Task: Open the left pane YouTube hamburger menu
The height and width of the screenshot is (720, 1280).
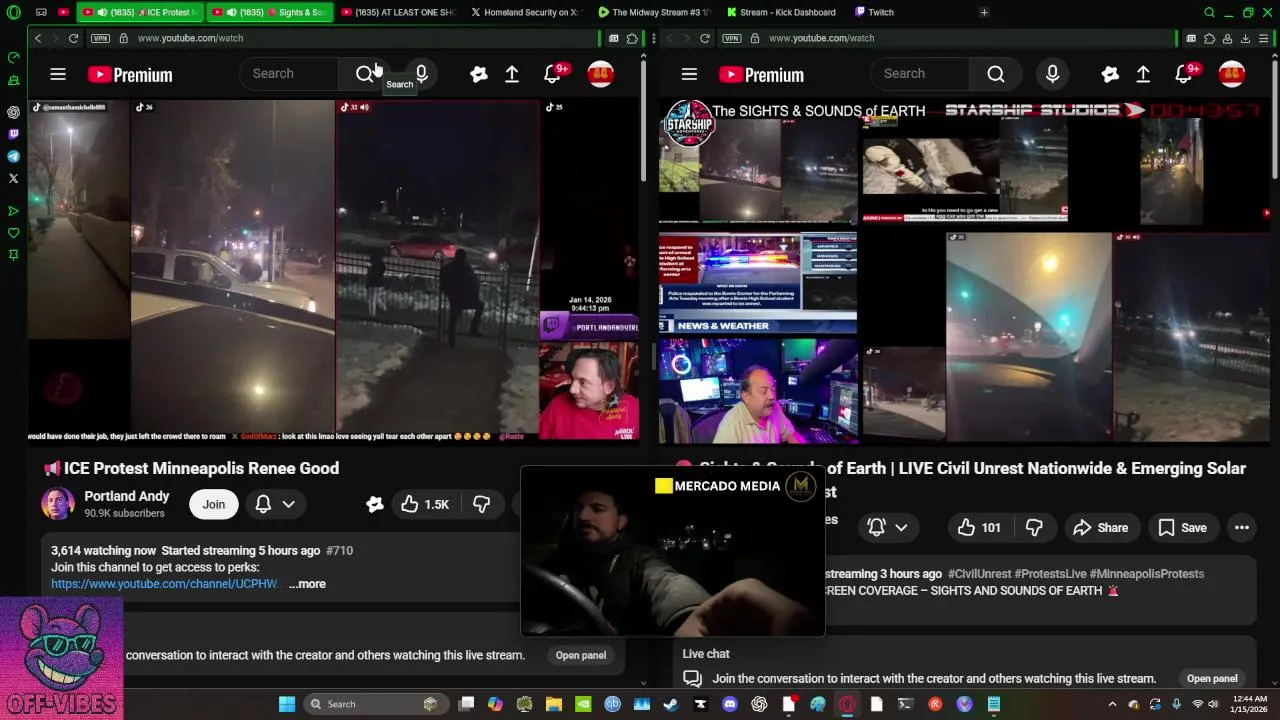Action: [x=58, y=74]
